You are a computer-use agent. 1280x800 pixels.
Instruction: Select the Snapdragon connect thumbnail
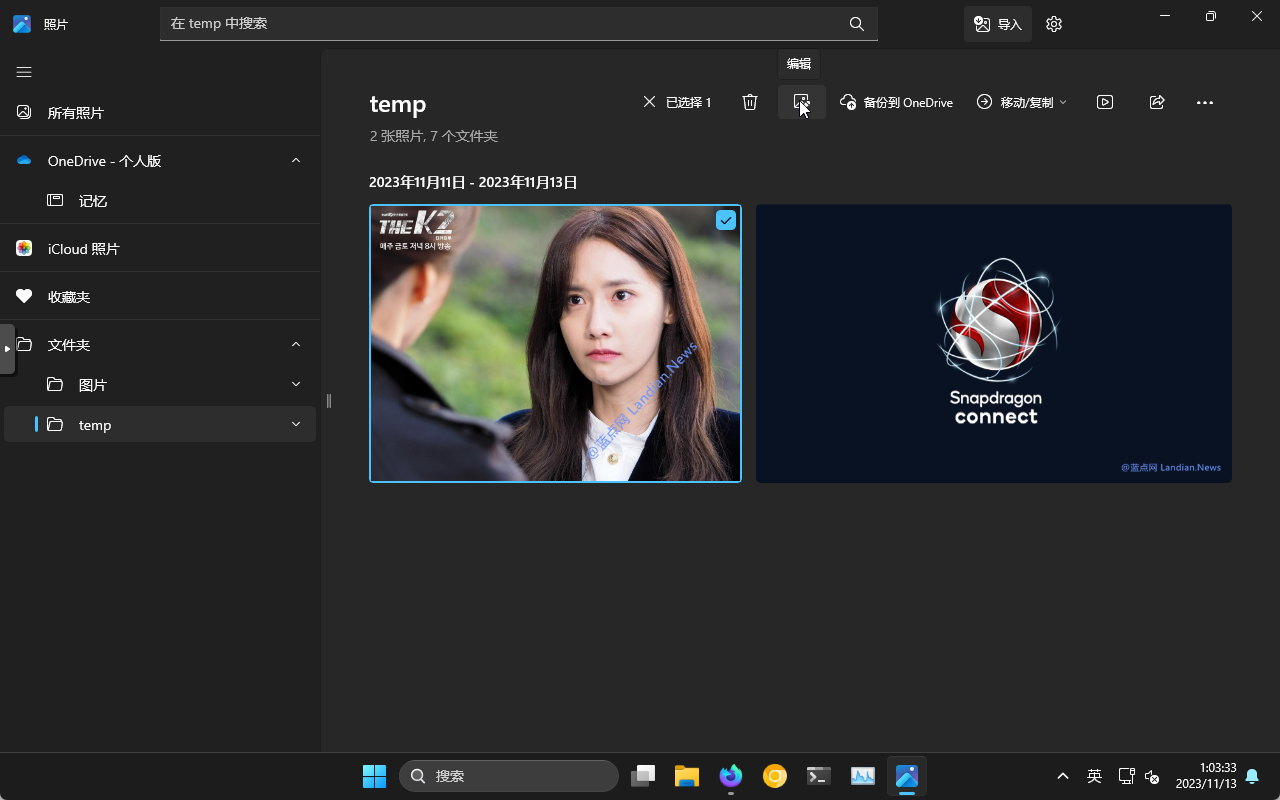994,343
